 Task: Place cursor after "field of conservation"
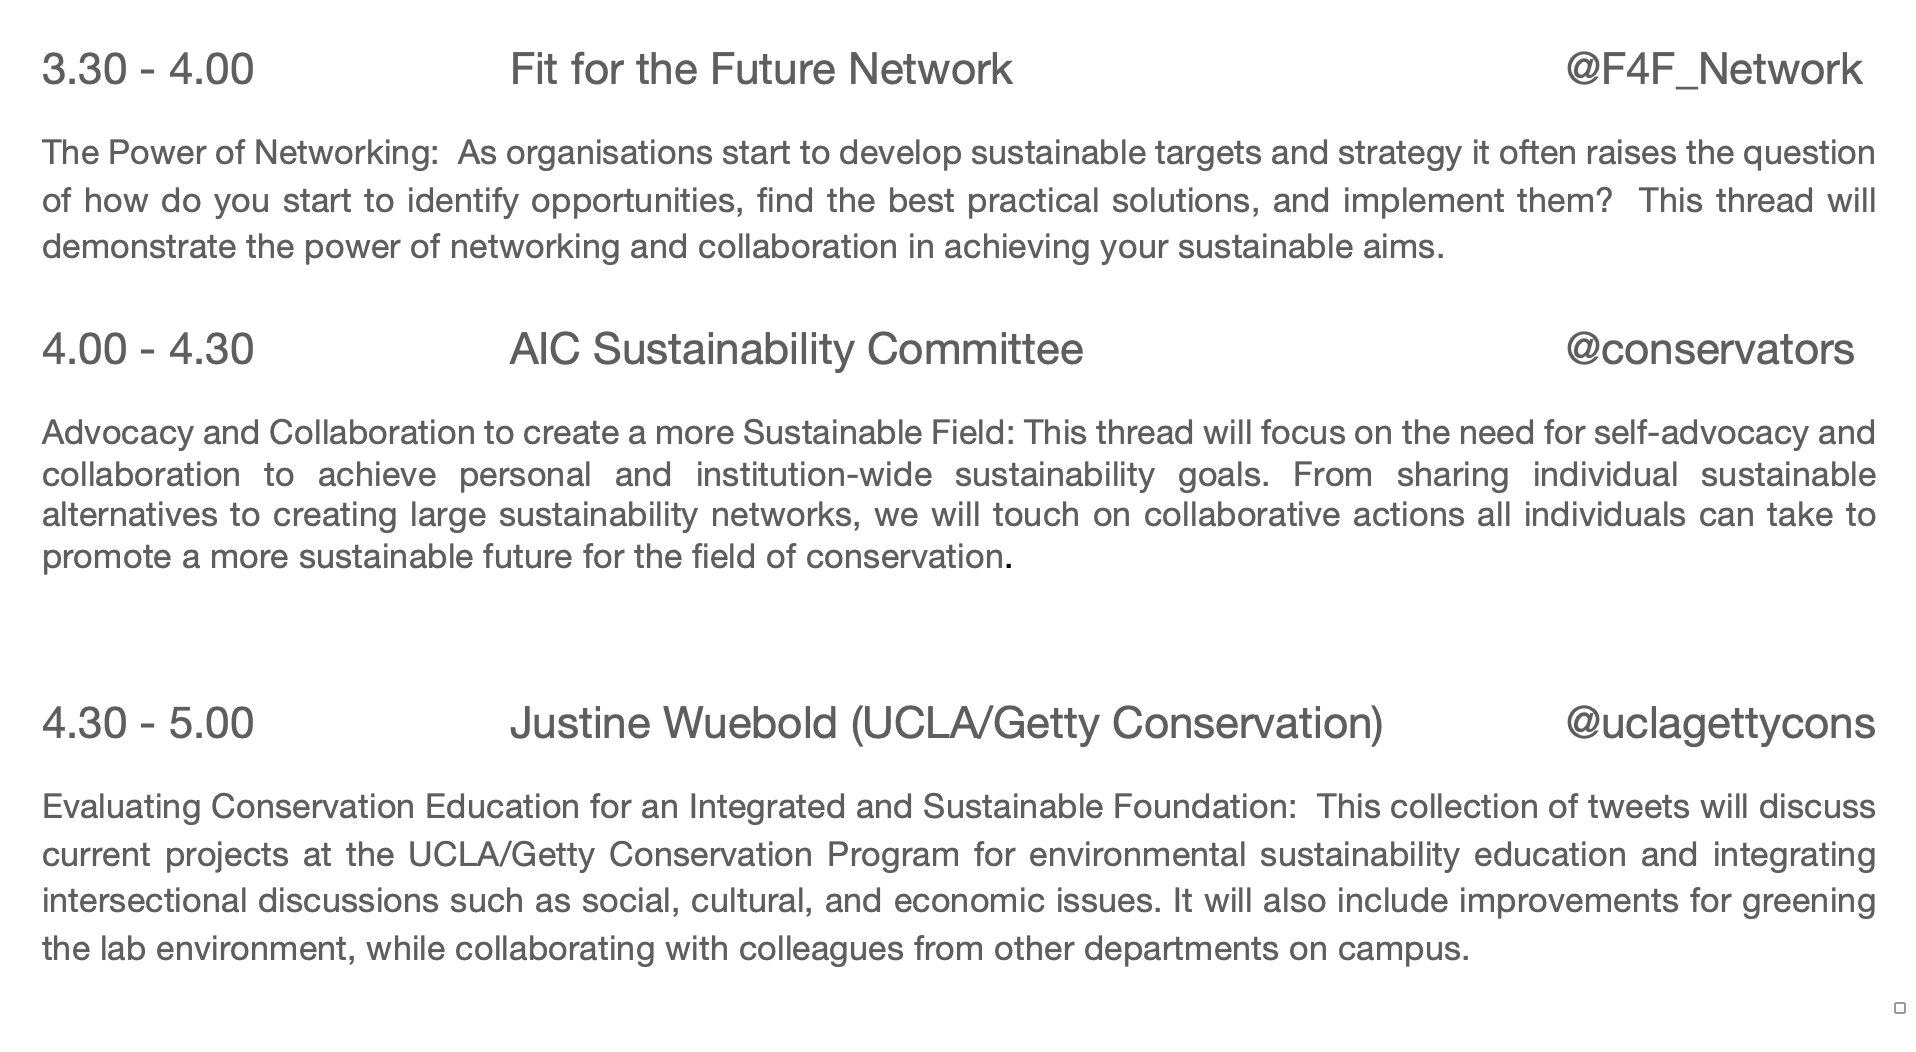click(1005, 557)
